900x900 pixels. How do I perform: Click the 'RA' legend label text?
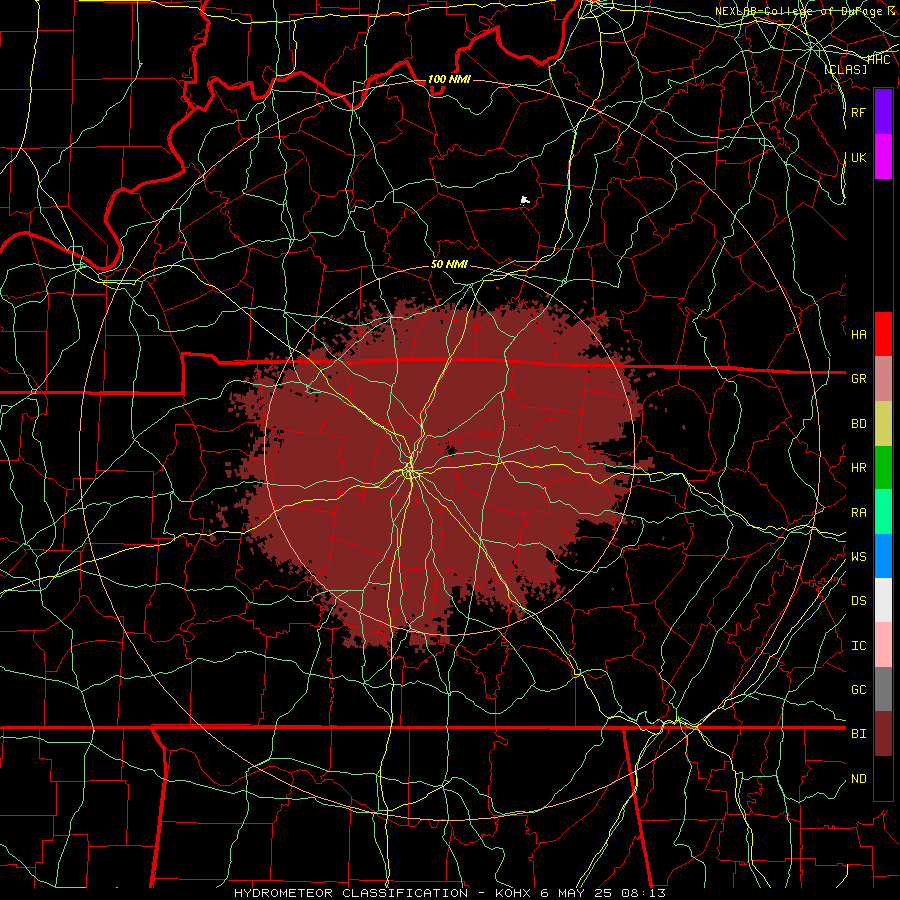click(x=858, y=513)
